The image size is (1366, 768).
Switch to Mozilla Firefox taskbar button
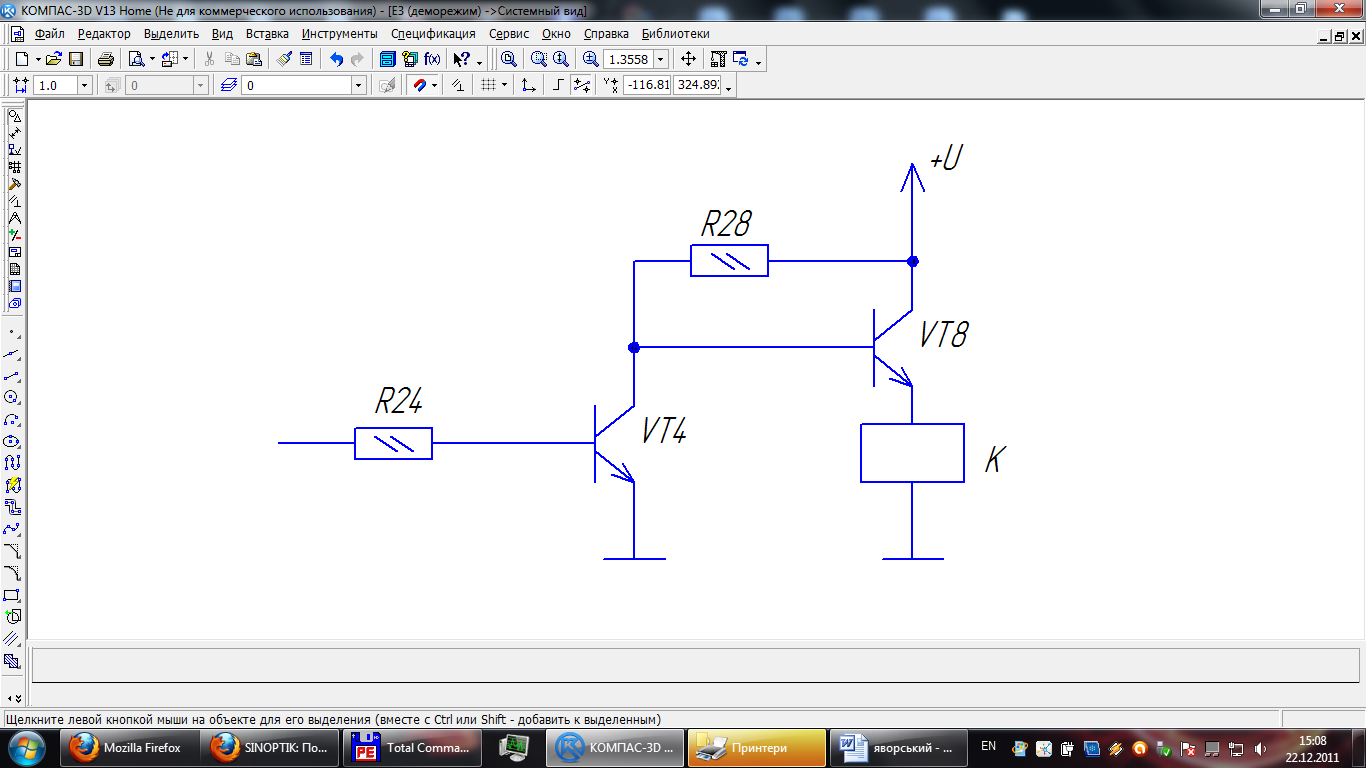[x=129, y=747]
